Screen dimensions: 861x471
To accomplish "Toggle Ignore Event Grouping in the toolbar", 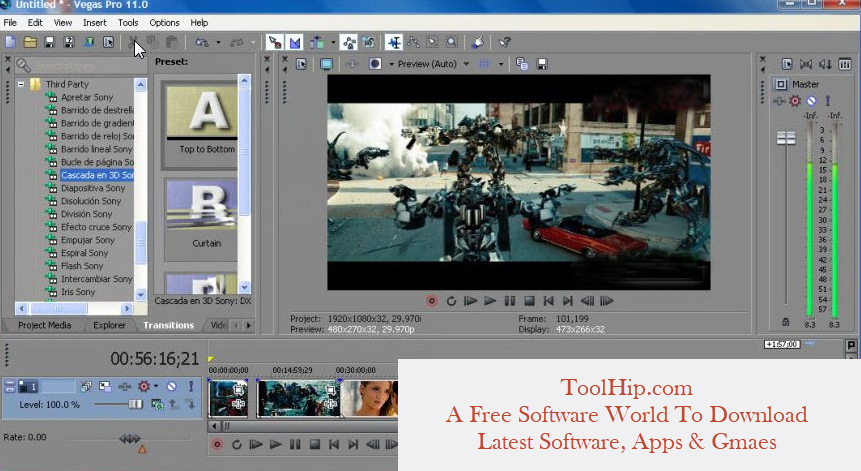I will click(369, 42).
